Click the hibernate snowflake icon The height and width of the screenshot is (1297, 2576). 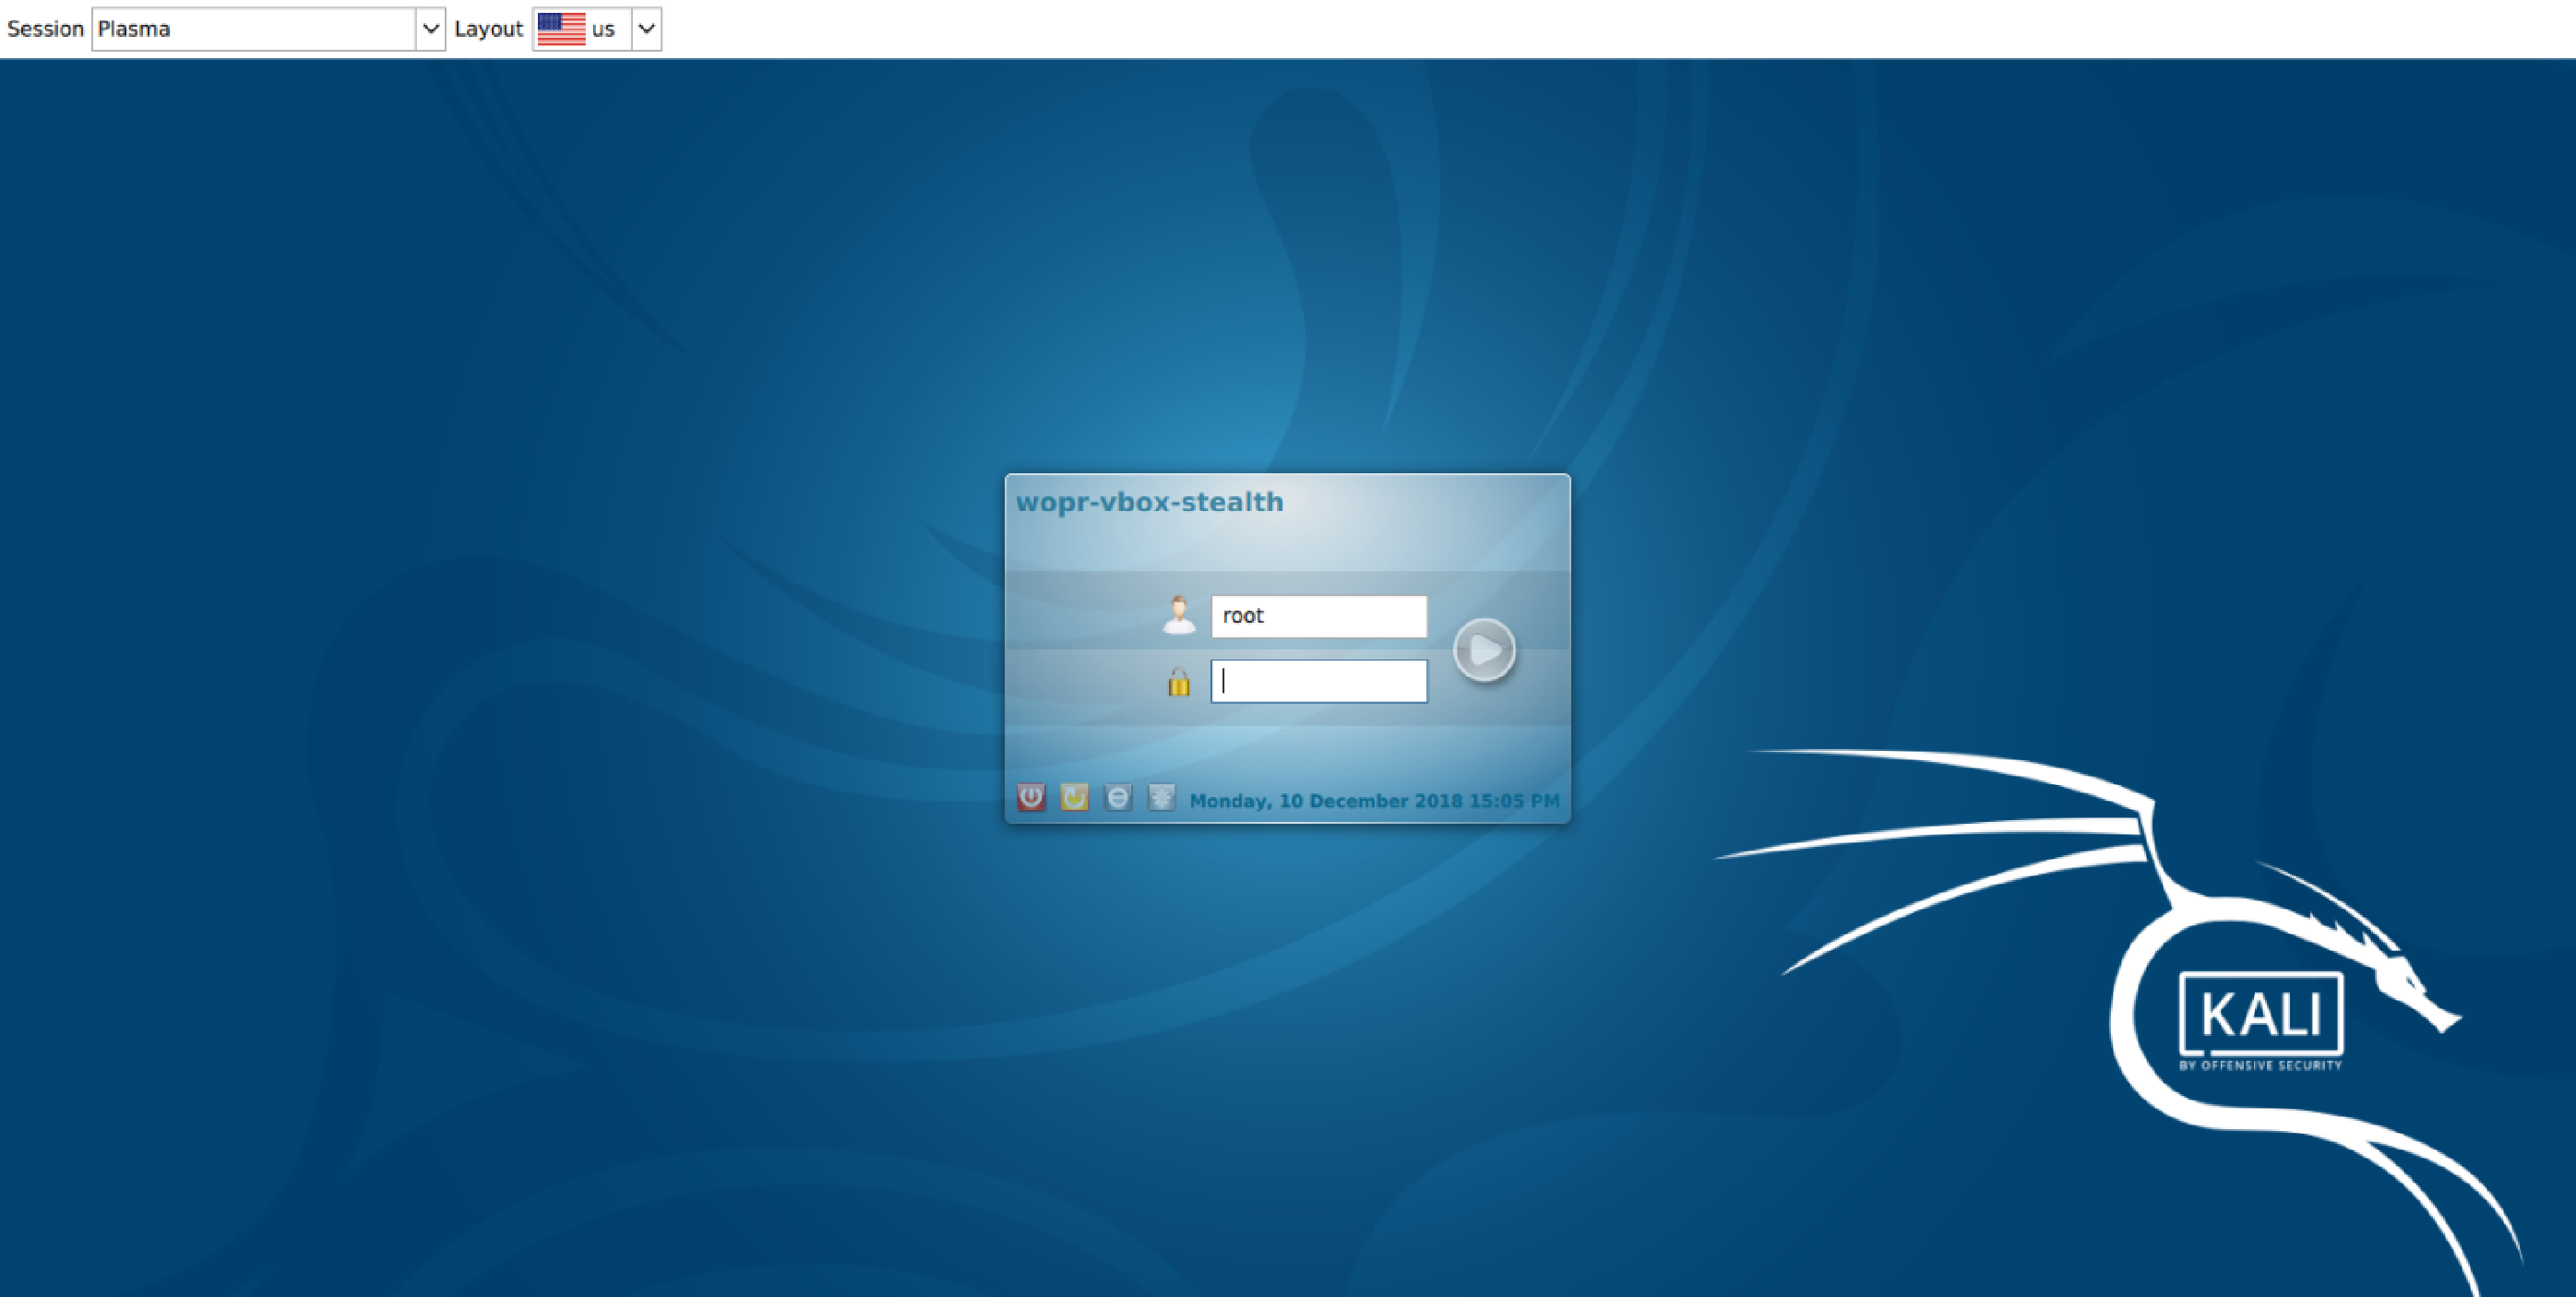pos(1161,797)
